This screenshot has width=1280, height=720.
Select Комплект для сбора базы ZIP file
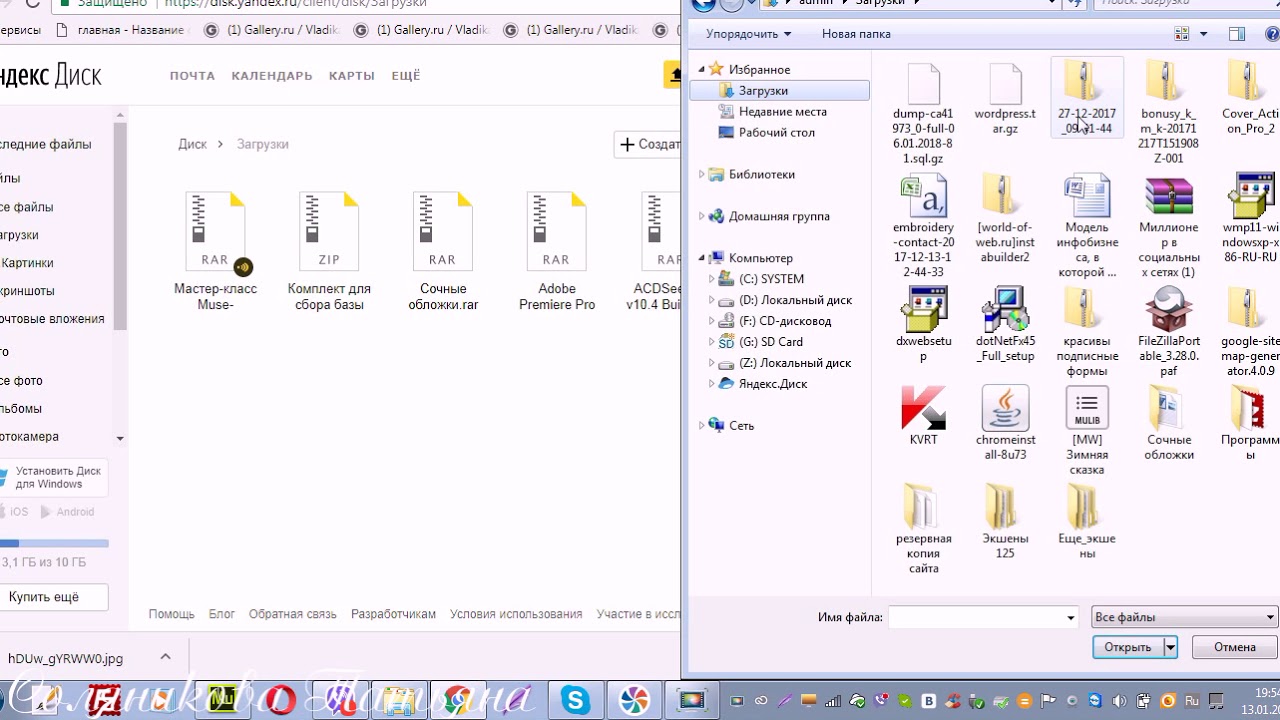click(329, 250)
